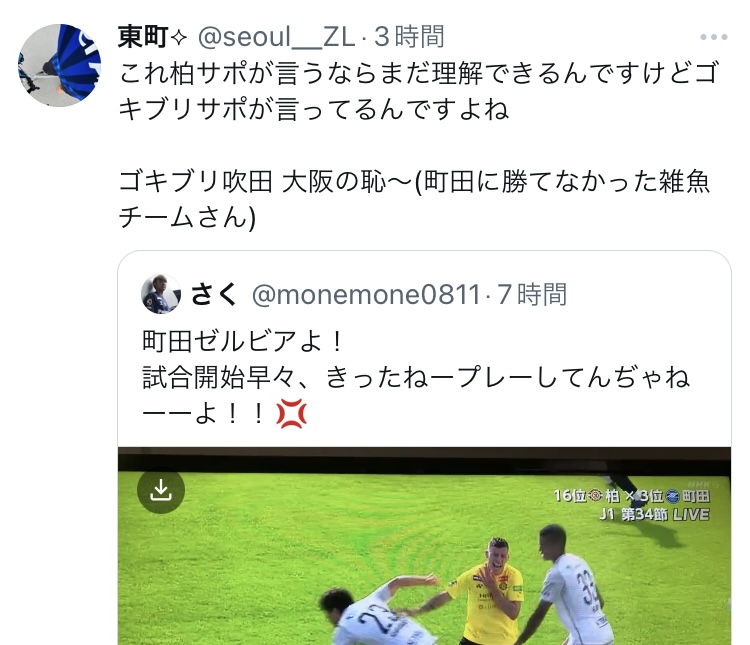The width and height of the screenshot is (750, 645).
Task: Open the 3時間 timestamp of main tweet
Action: pyautogui.click(x=409, y=37)
